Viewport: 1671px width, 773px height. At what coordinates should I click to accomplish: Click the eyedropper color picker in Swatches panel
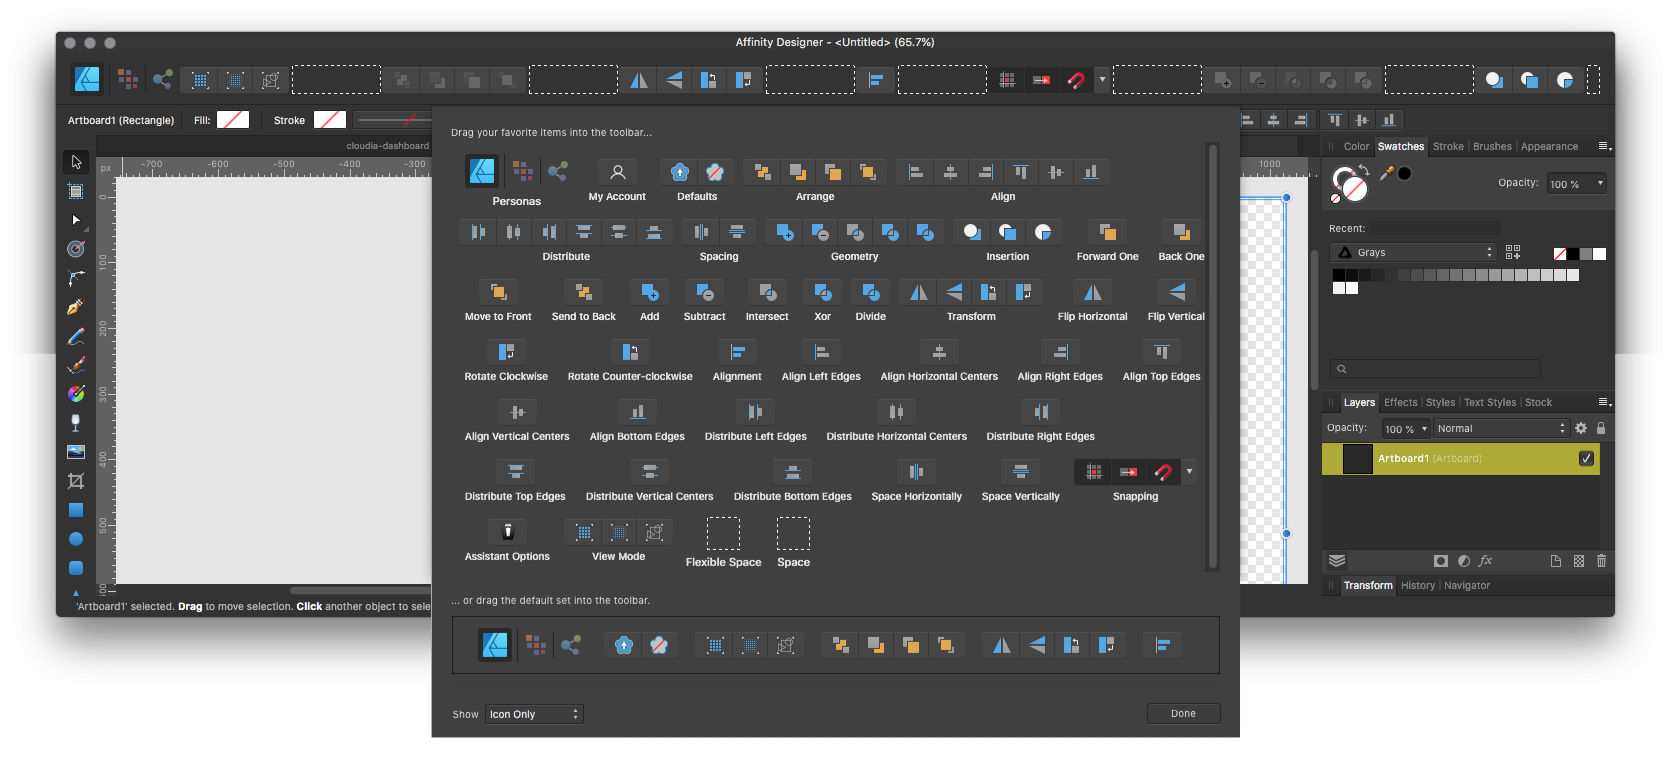point(1387,173)
